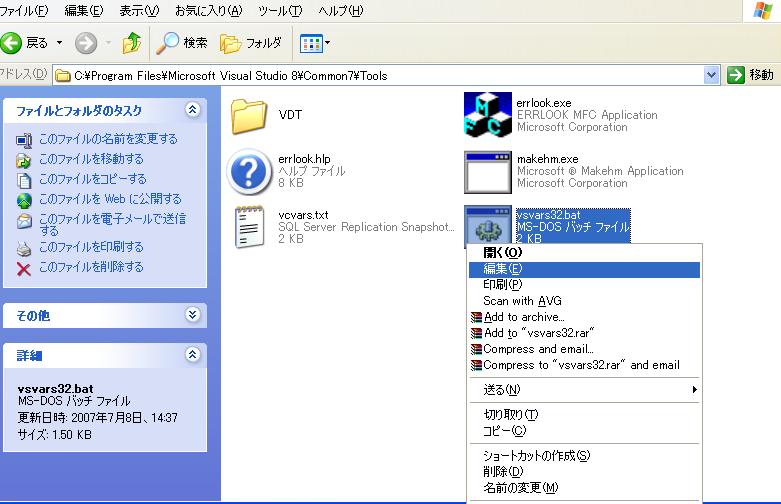The width and height of the screenshot is (781, 504).
Task: Choose 開く(O) in the context menu
Action: point(584,252)
